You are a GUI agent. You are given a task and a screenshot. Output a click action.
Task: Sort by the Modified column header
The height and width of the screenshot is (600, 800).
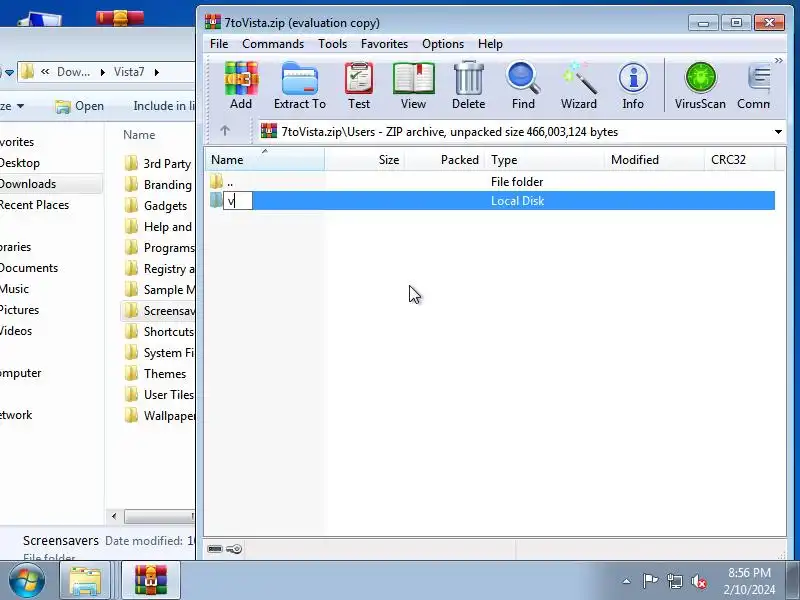coord(654,160)
